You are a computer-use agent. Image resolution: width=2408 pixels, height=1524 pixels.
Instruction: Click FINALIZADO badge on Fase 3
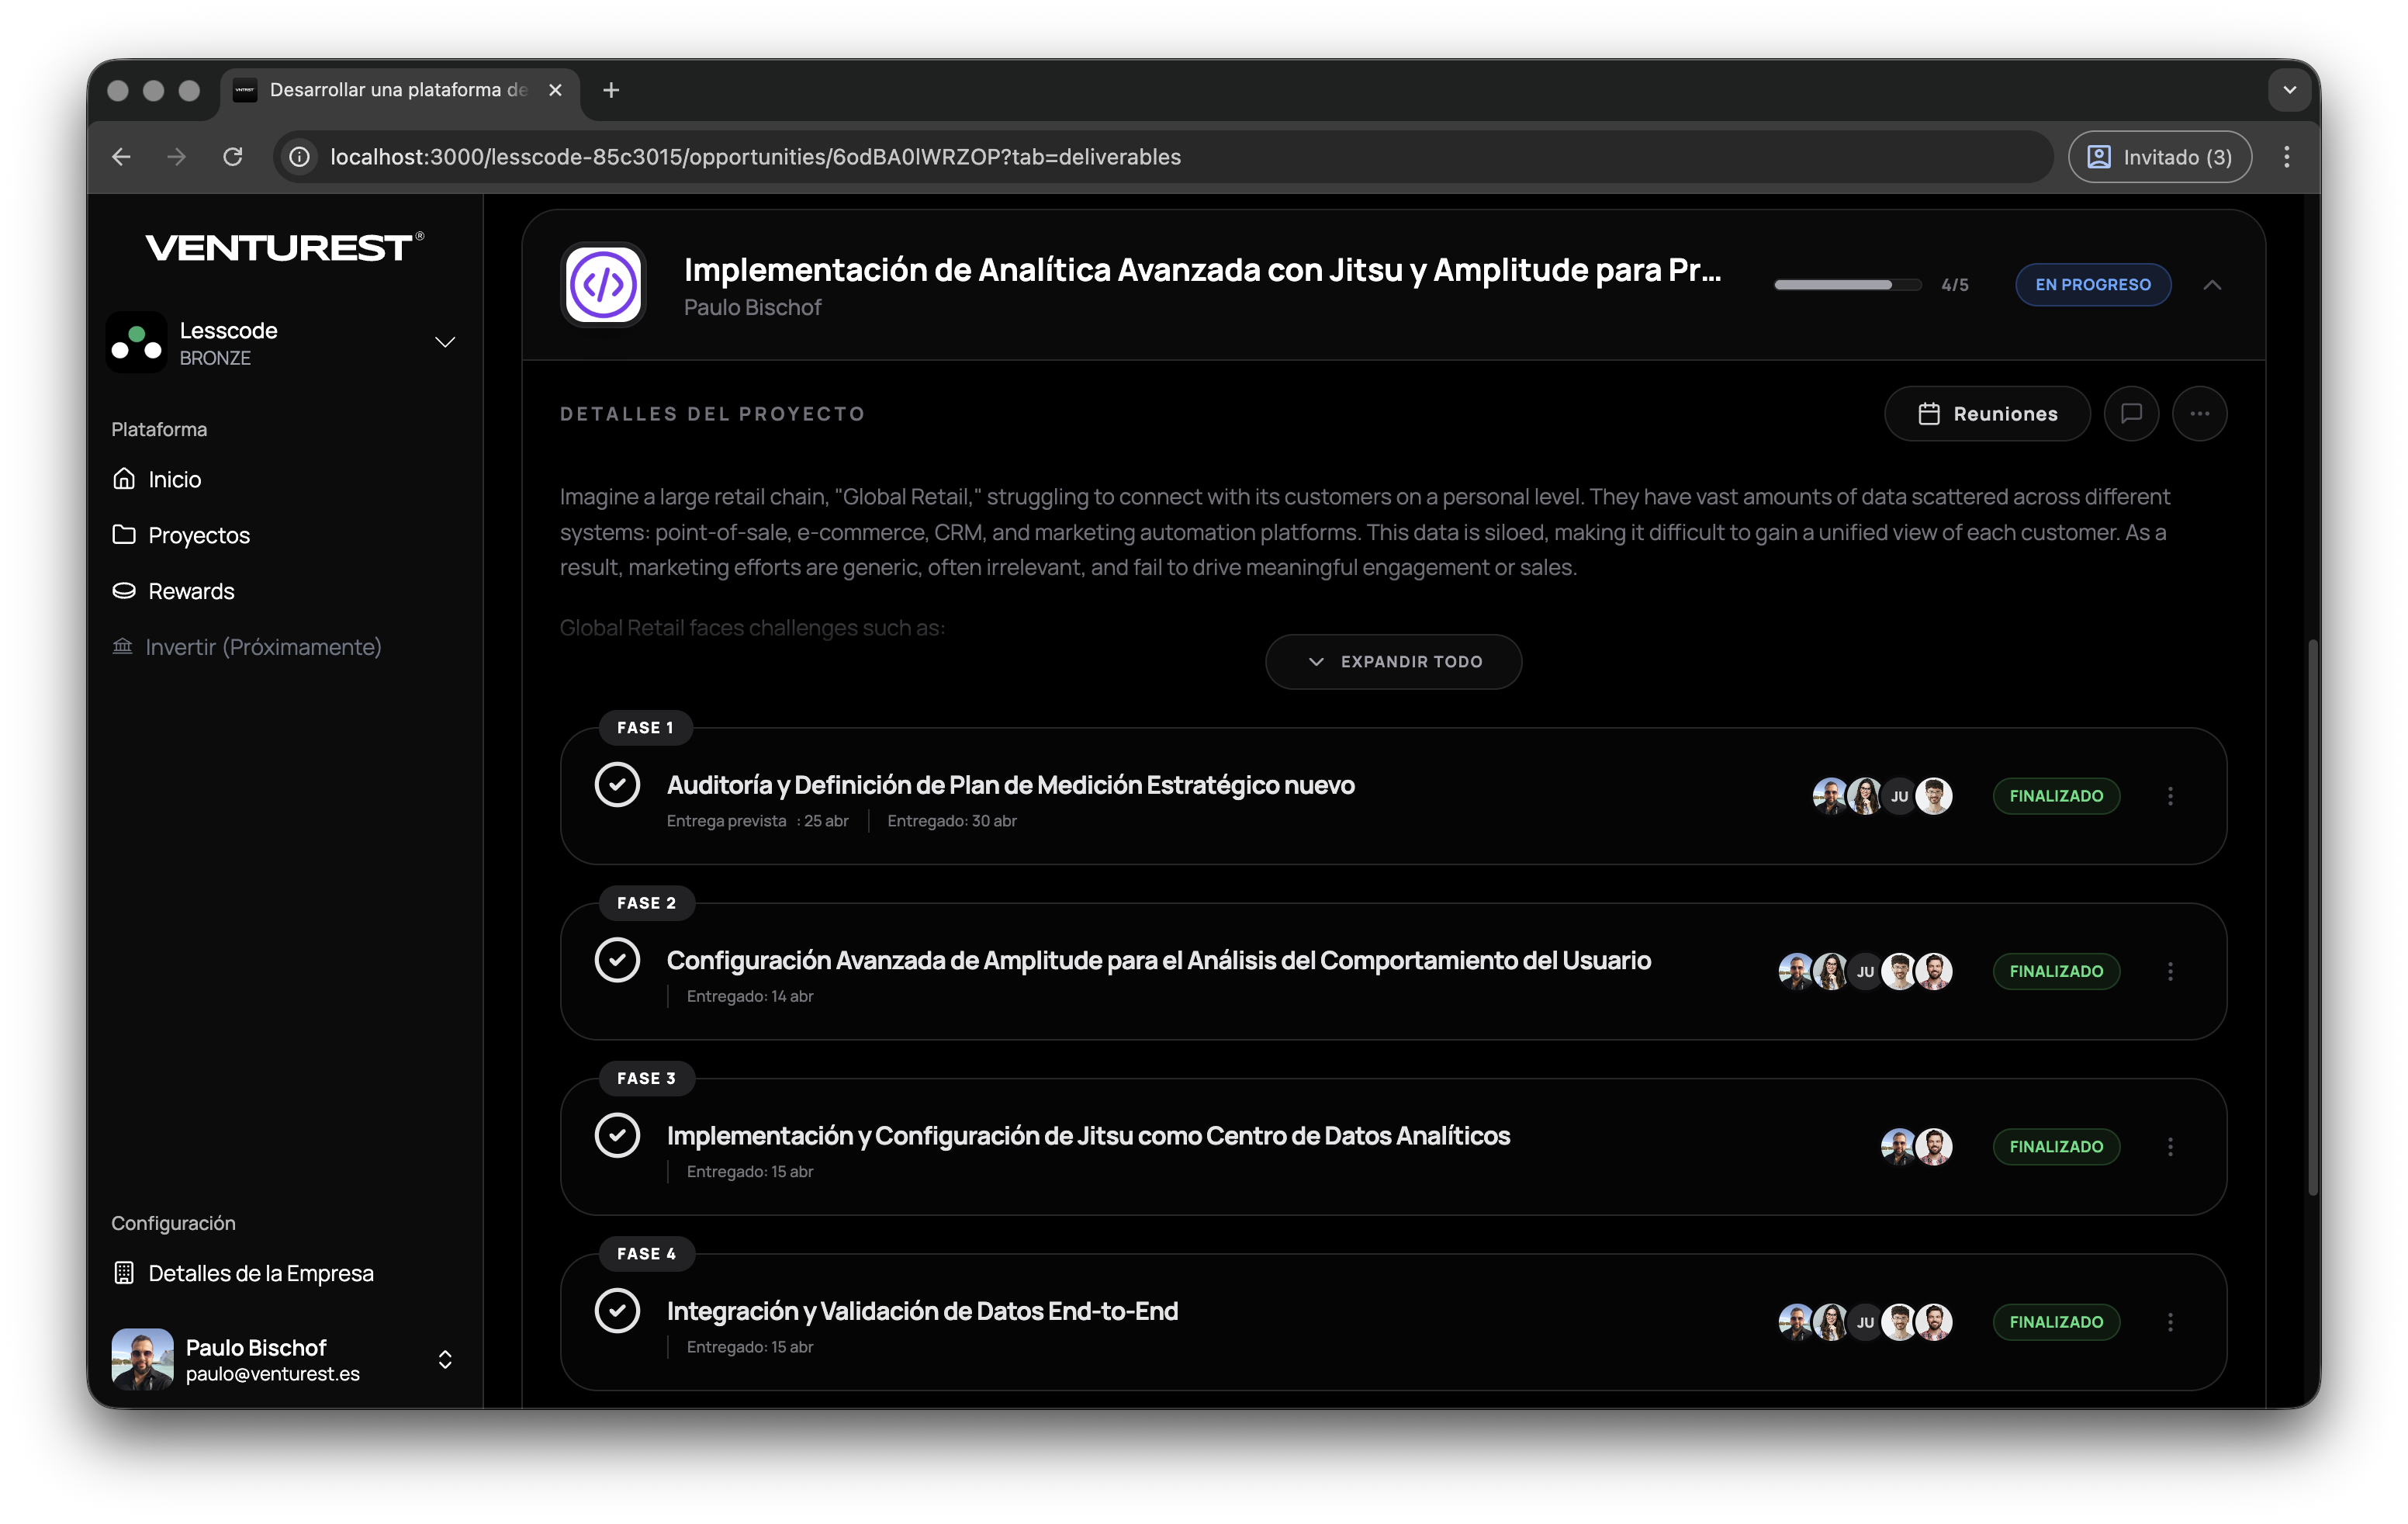2056,1146
